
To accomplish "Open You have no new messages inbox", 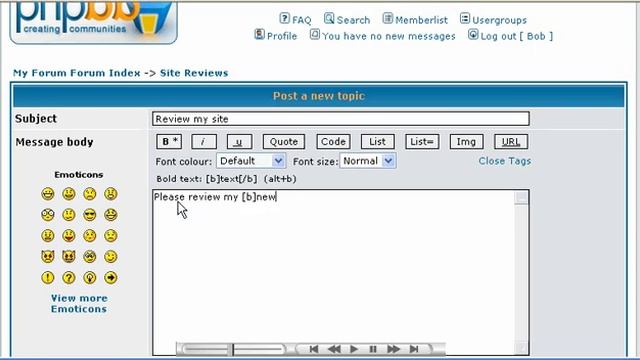I will coord(389,36).
